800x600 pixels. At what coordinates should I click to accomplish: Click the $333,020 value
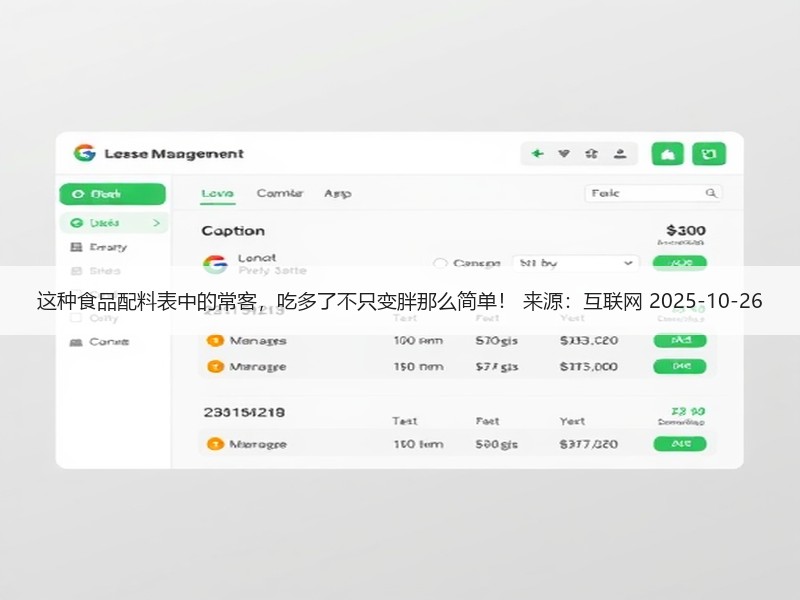point(589,340)
